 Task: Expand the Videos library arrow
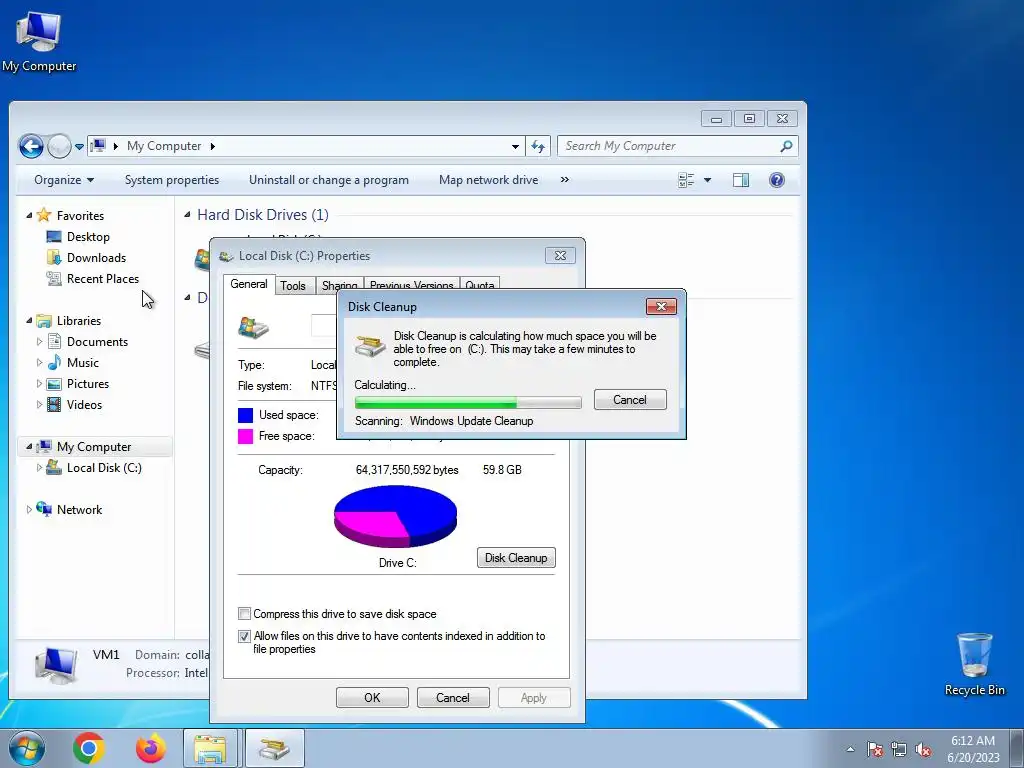(39, 404)
